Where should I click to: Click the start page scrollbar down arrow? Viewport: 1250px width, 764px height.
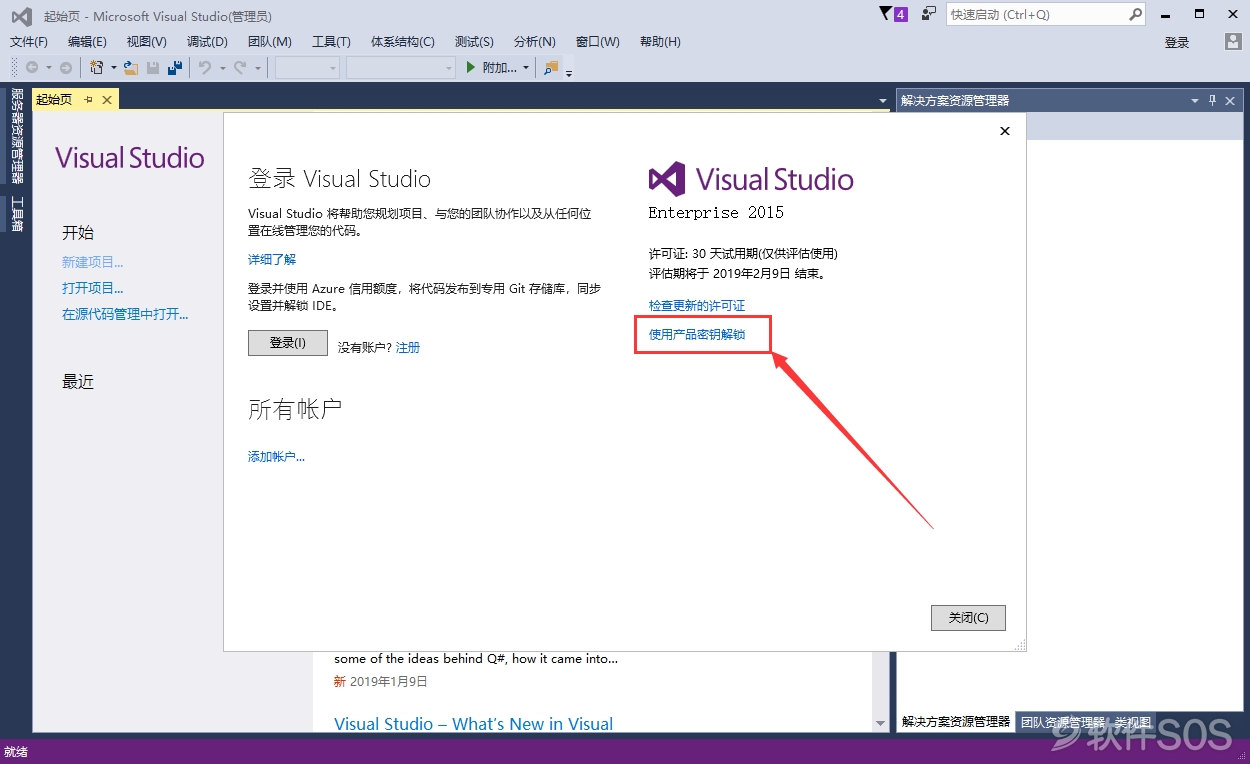click(881, 723)
